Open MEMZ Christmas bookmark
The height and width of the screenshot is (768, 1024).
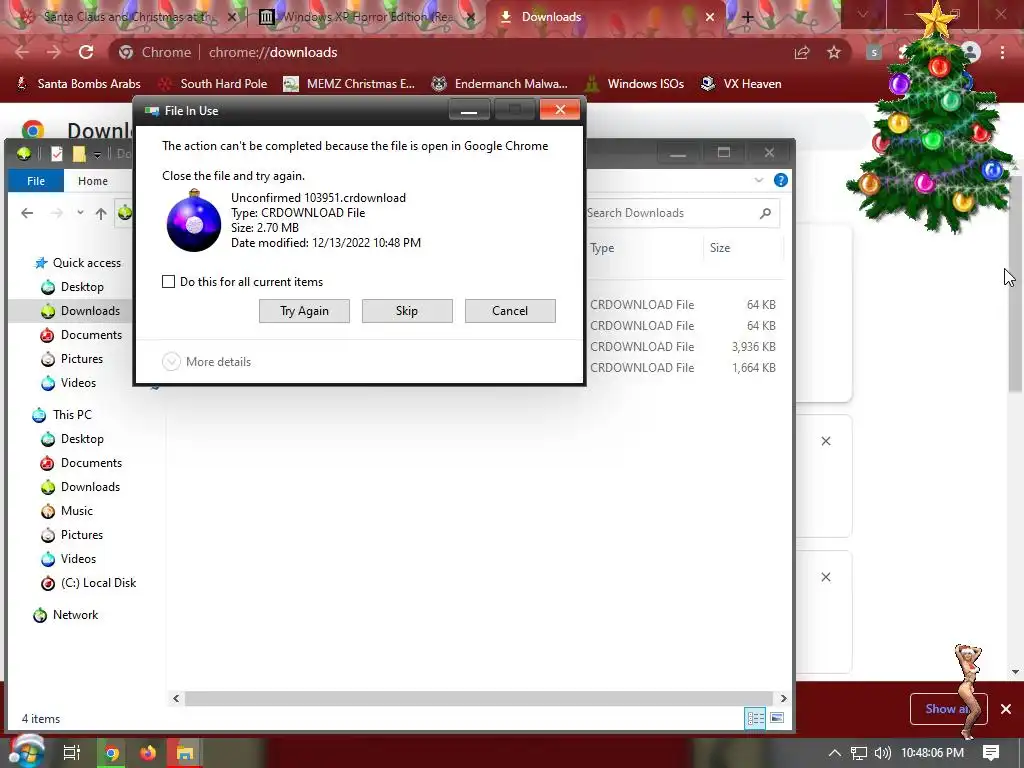click(x=349, y=84)
